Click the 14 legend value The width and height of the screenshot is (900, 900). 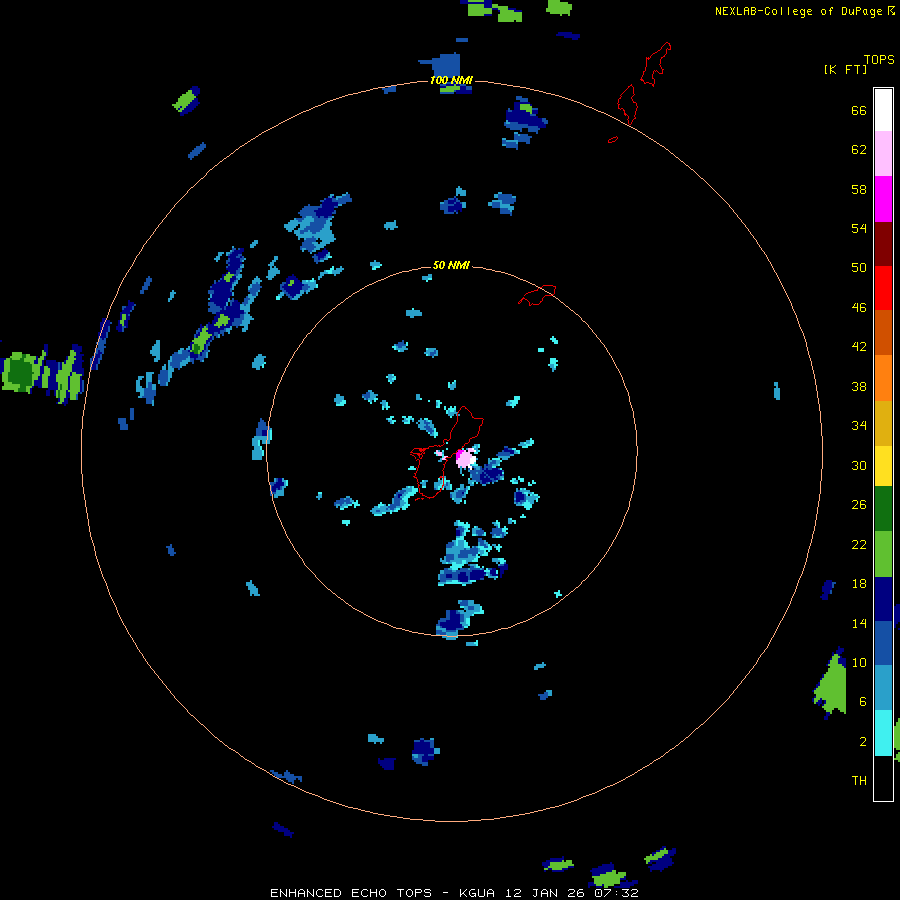coord(859,623)
